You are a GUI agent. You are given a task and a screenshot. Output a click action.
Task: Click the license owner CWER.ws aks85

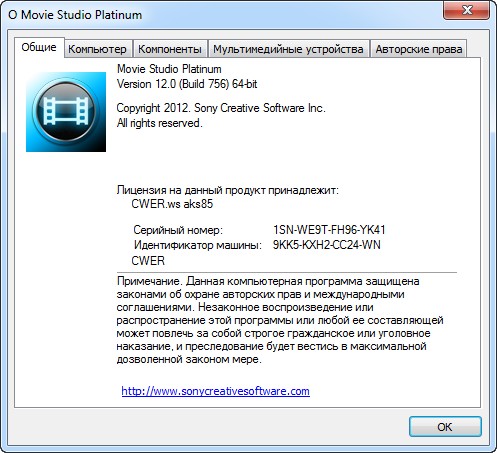(172, 204)
